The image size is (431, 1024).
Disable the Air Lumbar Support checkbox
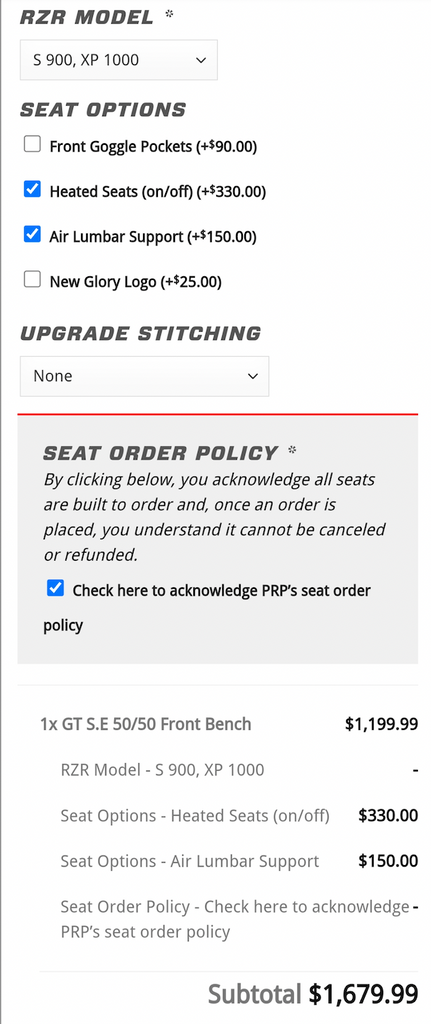pyautogui.click(x=32, y=234)
